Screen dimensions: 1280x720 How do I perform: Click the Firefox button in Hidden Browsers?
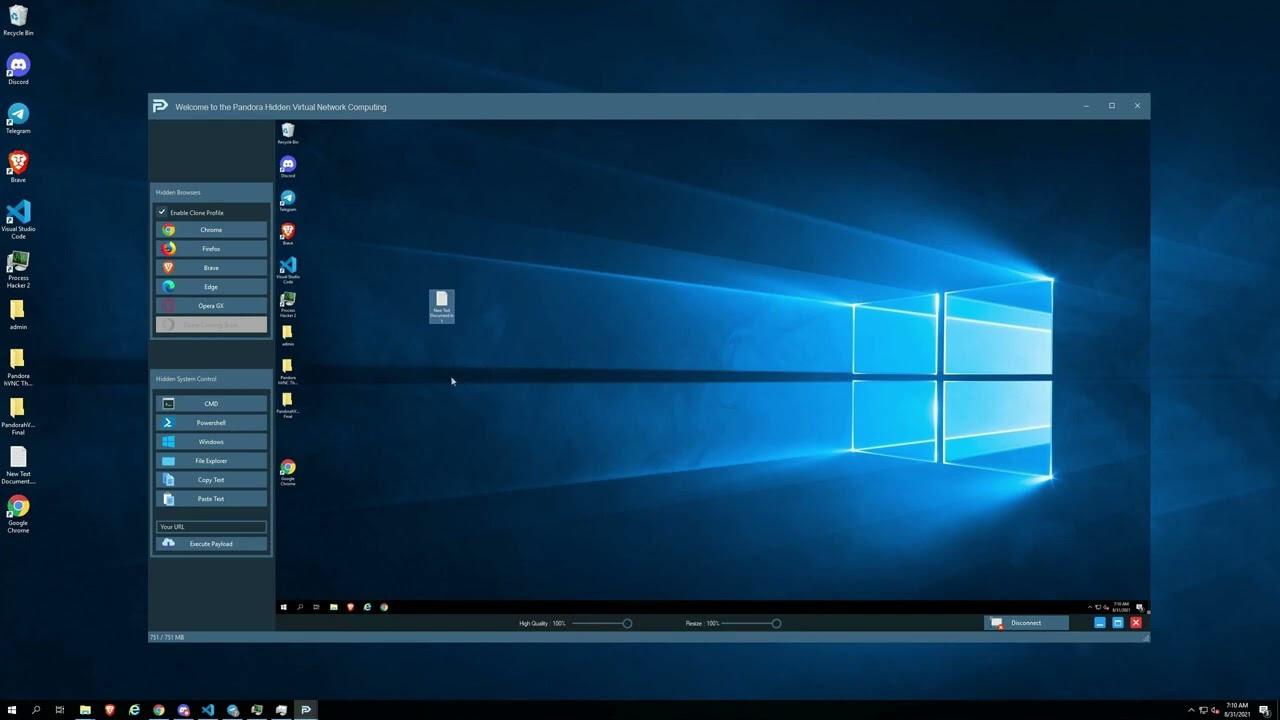point(211,249)
